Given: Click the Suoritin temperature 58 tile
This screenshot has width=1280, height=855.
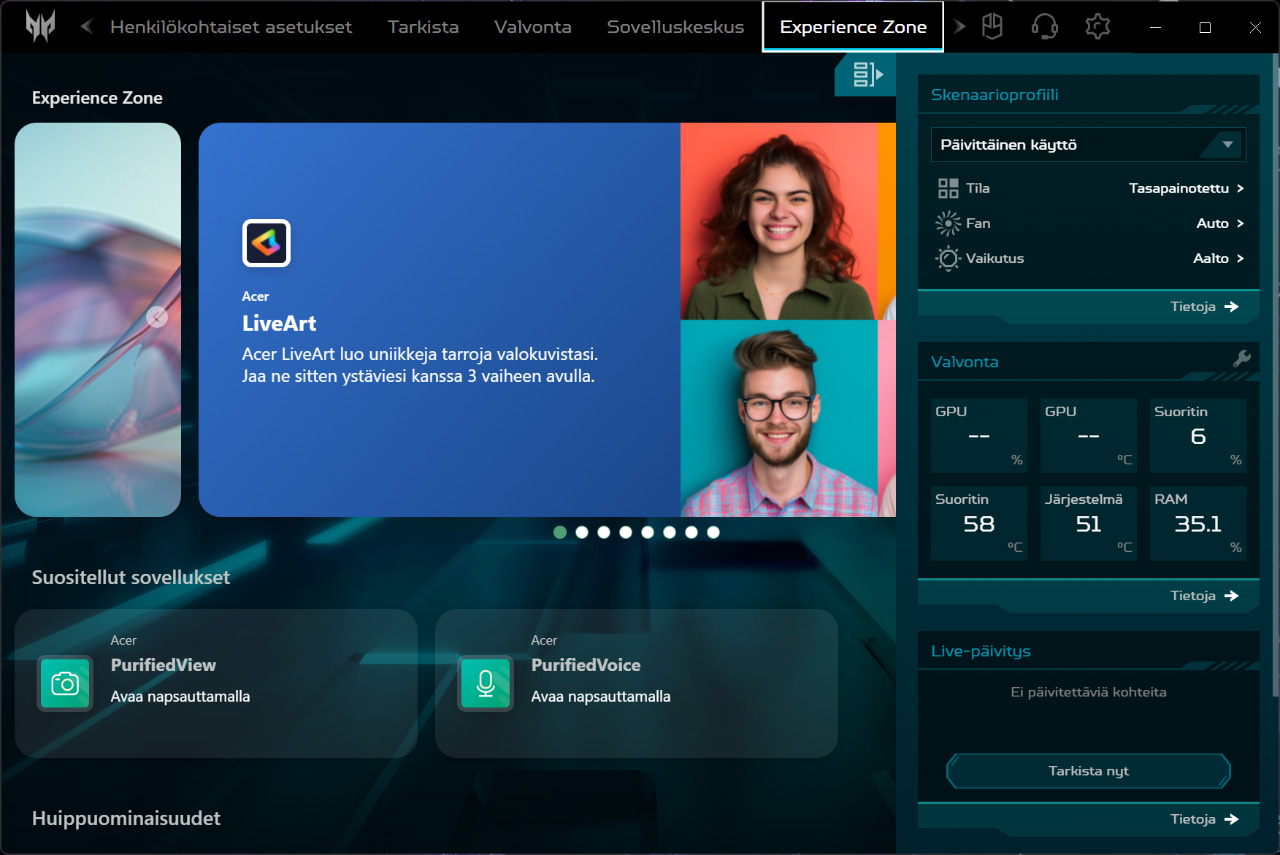Looking at the screenshot, I should coord(979,524).
